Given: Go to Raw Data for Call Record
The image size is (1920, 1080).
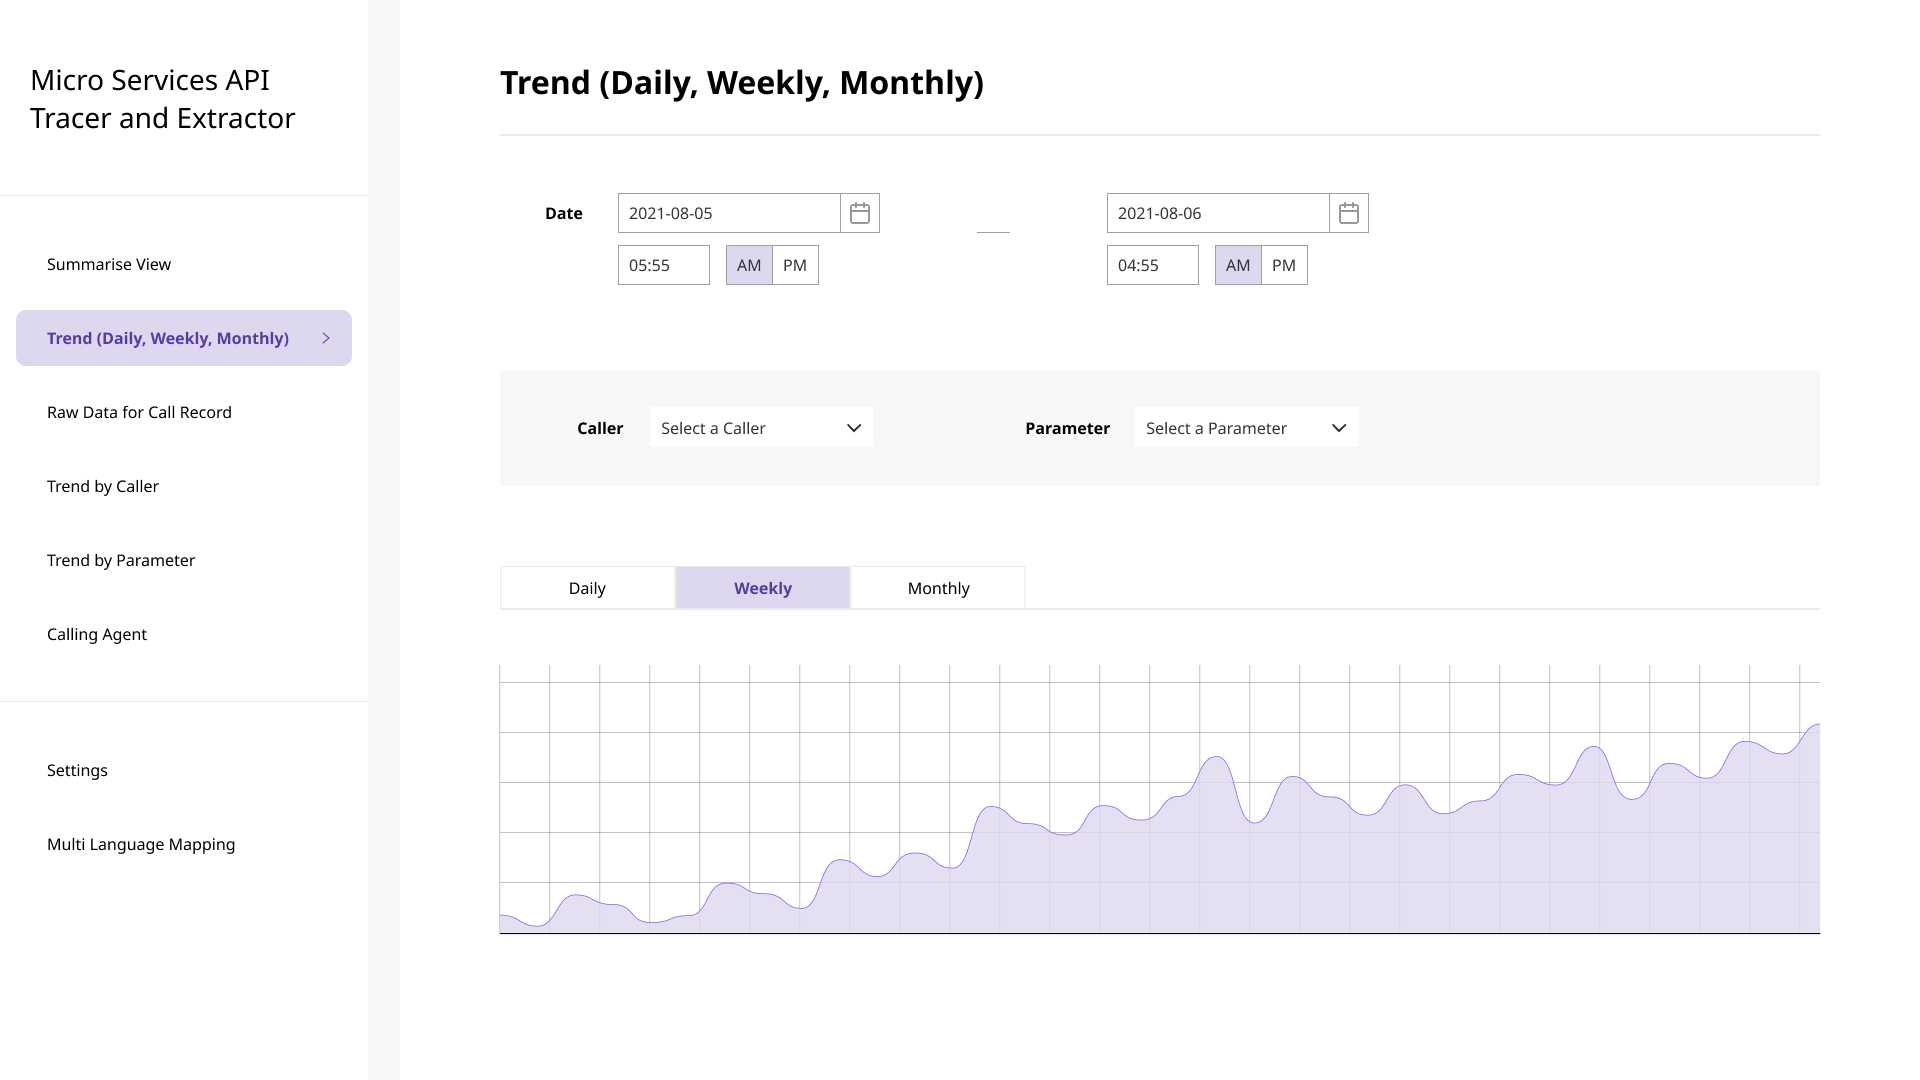Looking at the screenshot, I should pos(139,412).
